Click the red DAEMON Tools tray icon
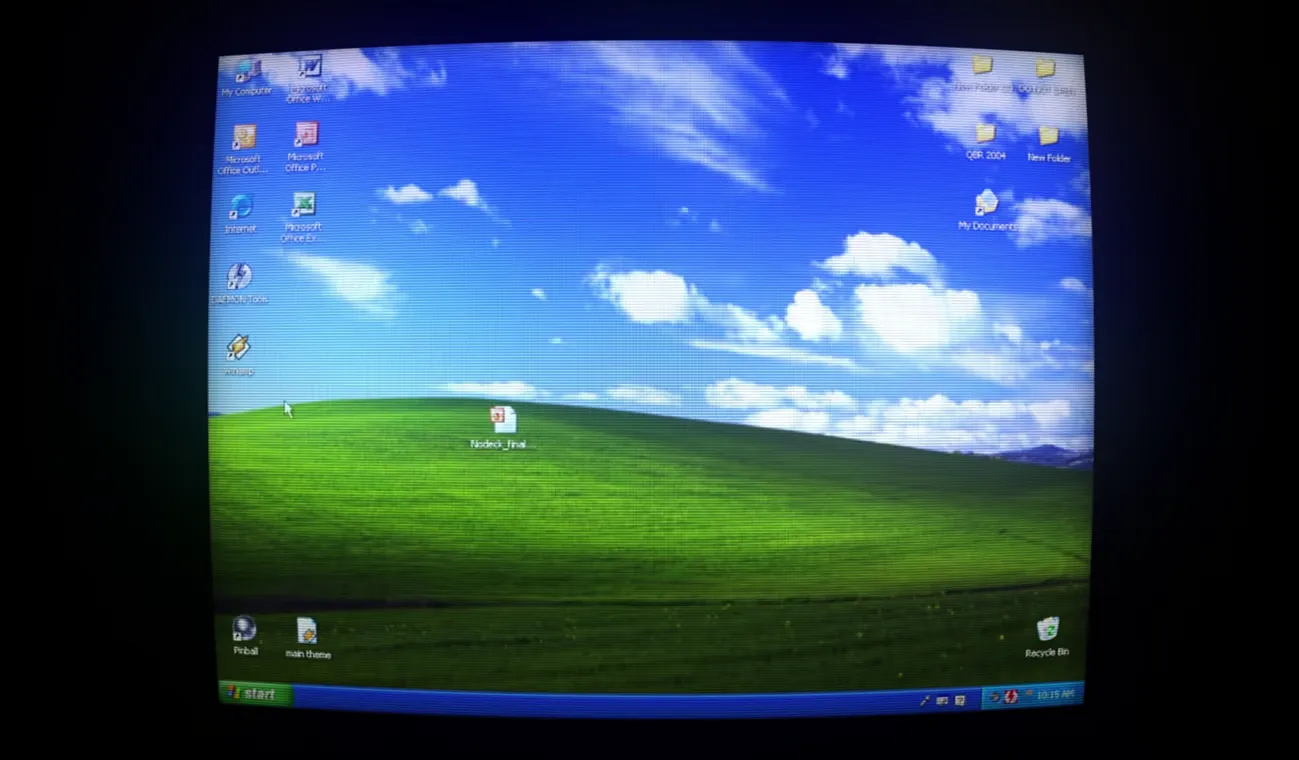The image size is (1299, 760). (x=1011, y=696)
